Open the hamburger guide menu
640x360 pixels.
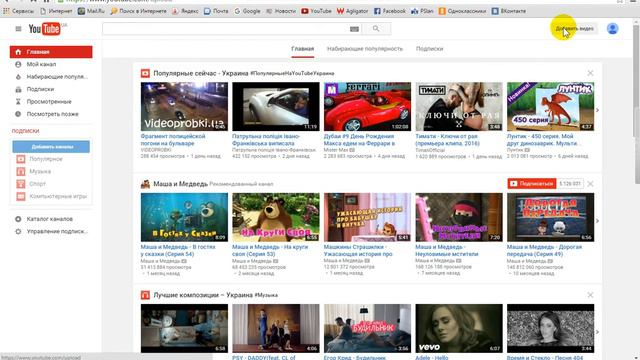(x=18, y=29)
